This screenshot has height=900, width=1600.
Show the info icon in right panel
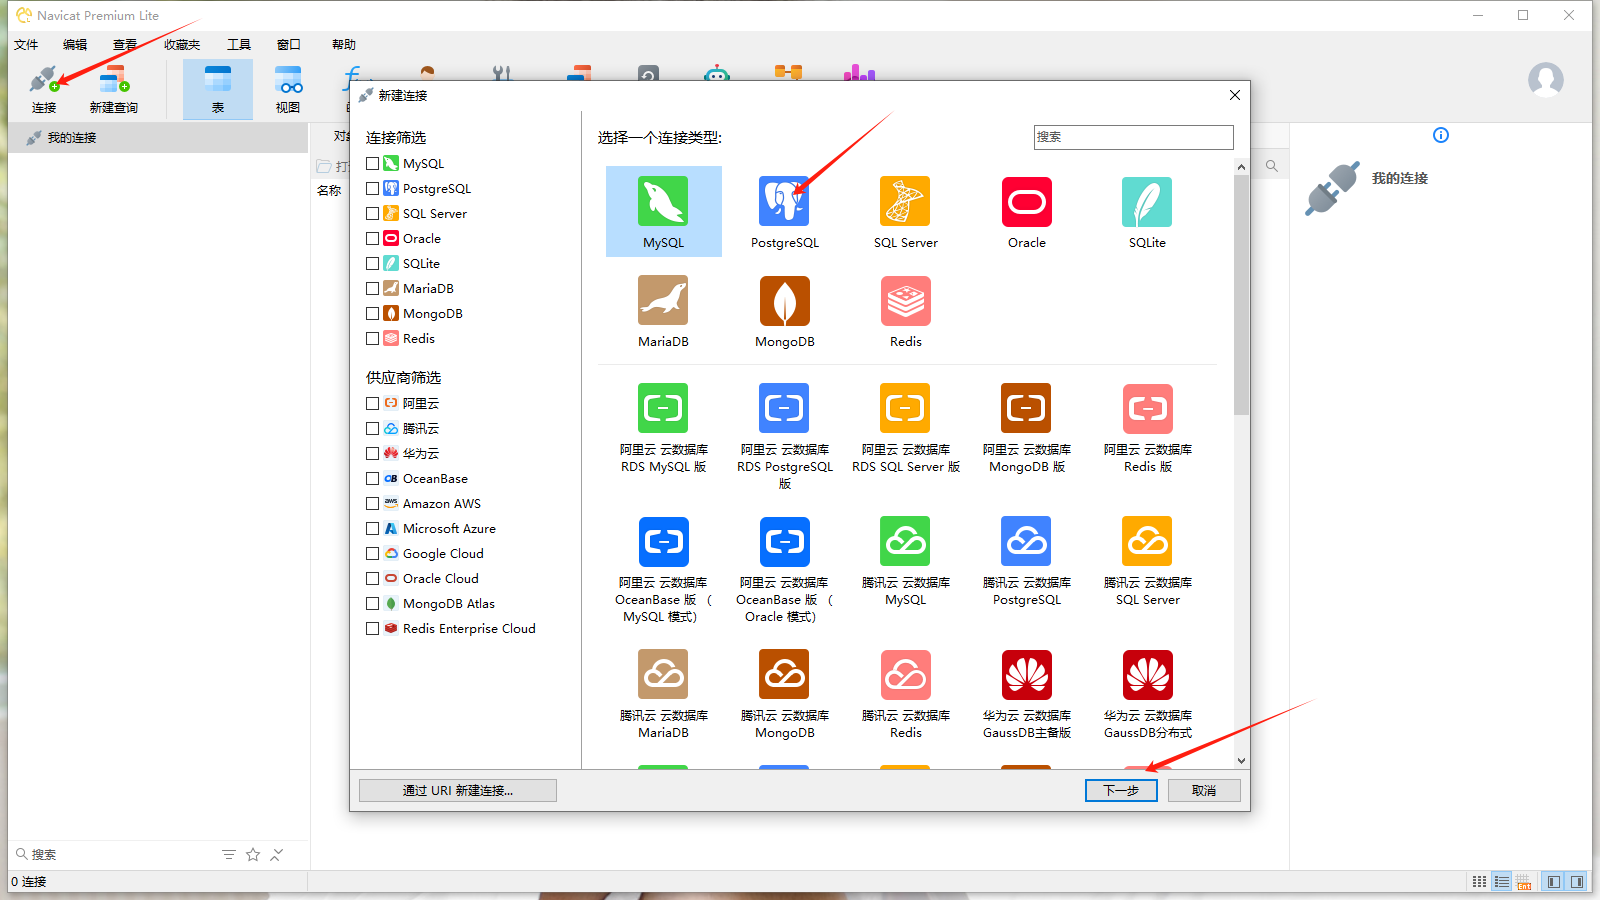click(x=1441, y=135)
